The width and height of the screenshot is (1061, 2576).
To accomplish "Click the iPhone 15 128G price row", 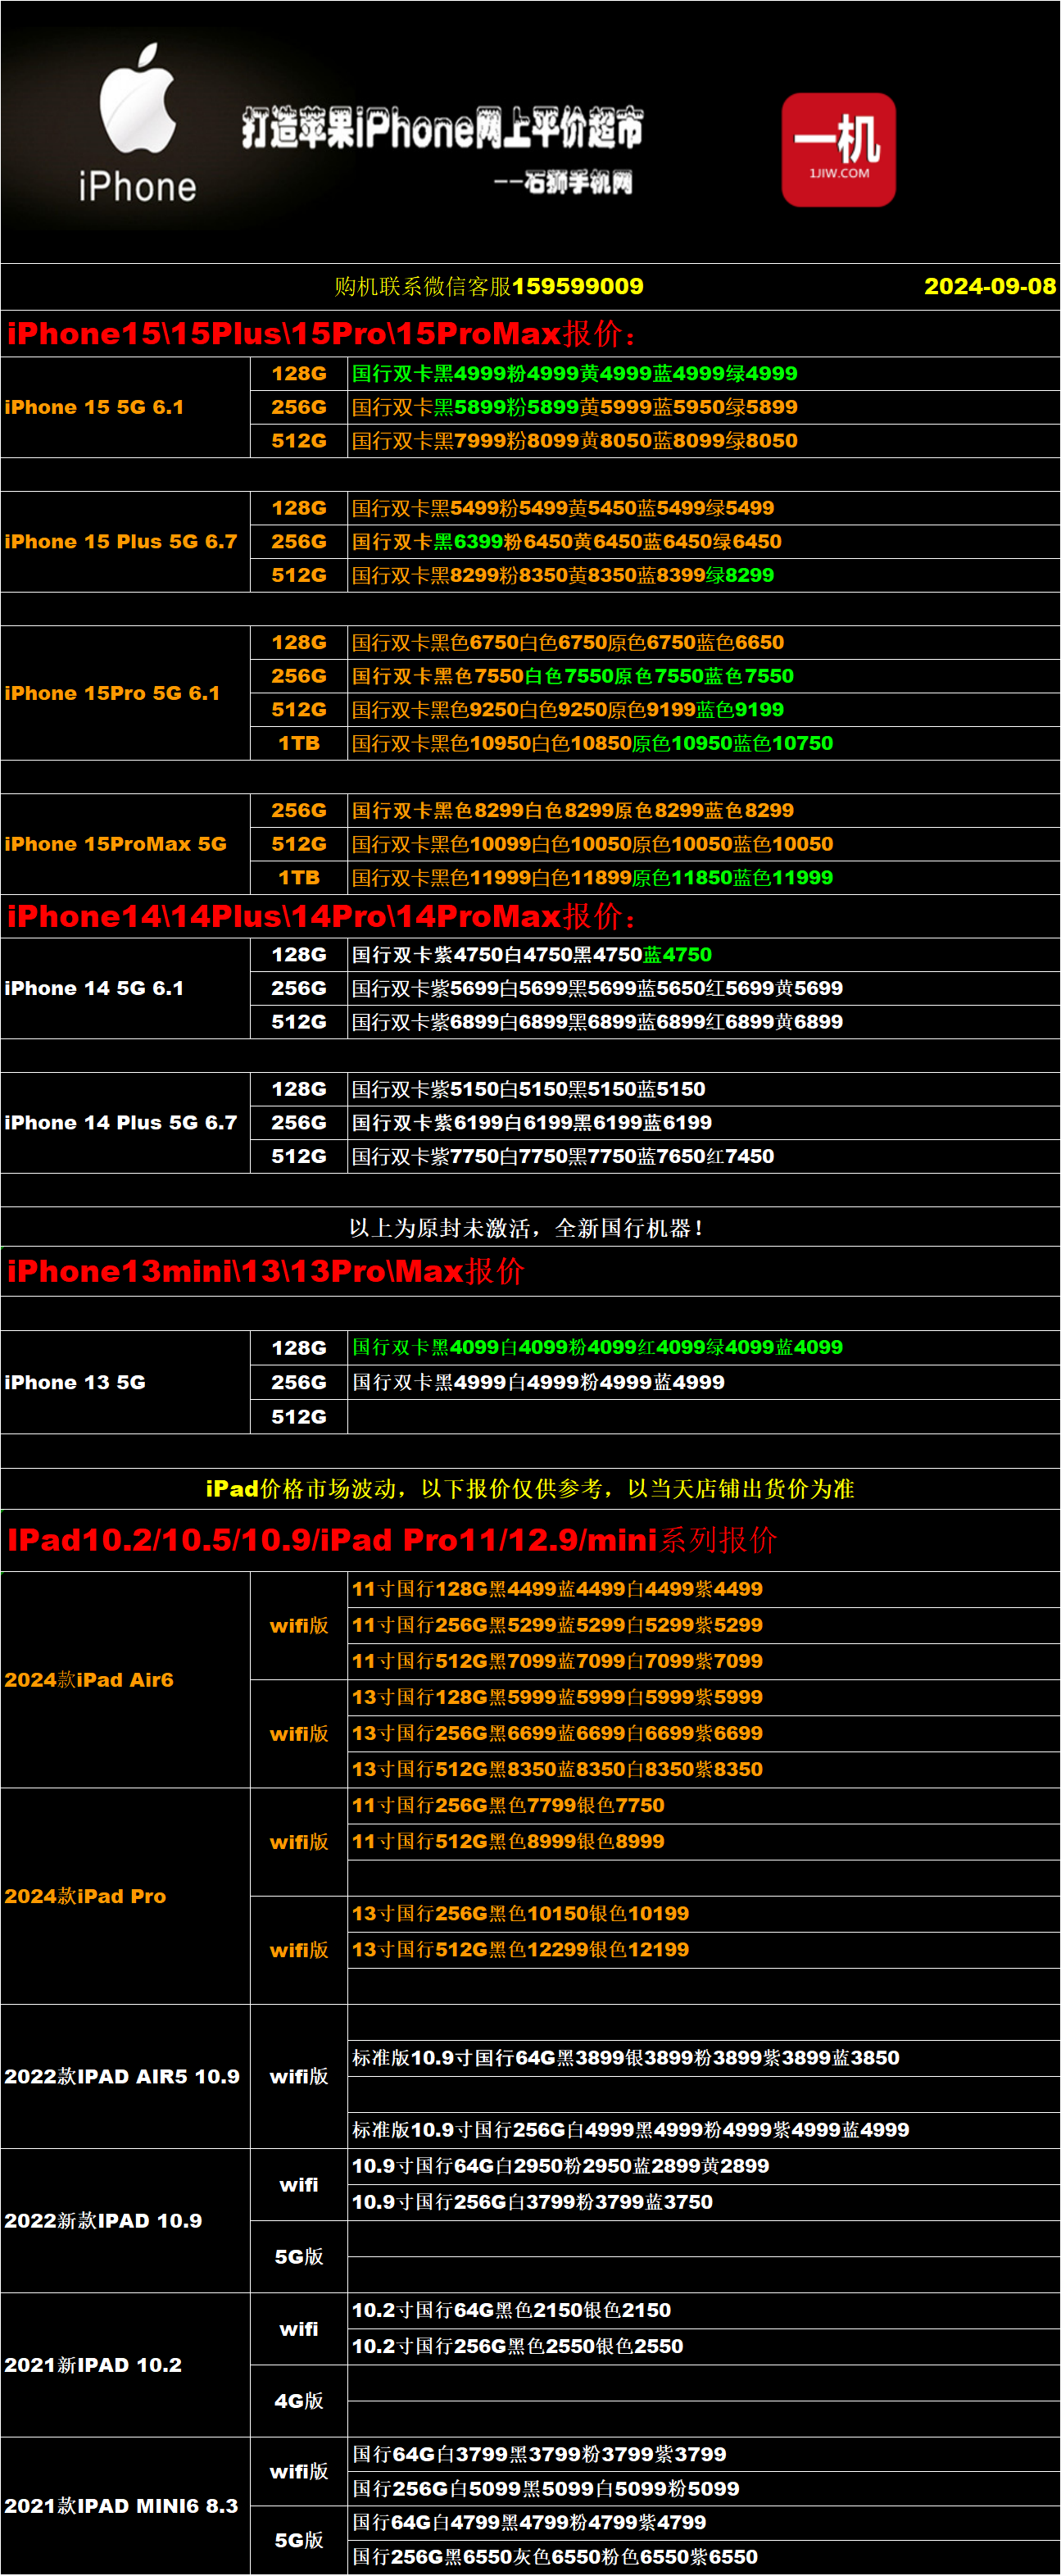I will [x=703, y=373].
